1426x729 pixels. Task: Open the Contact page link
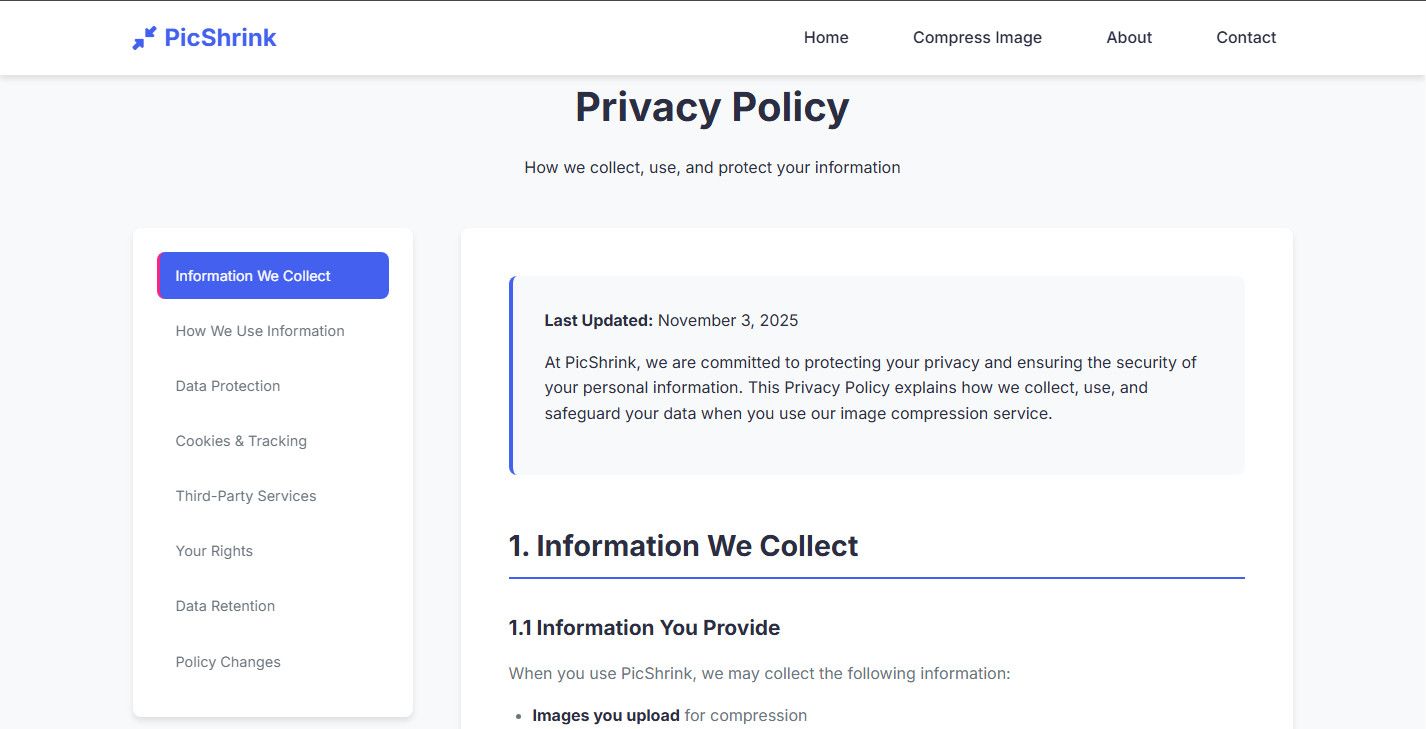[x=1246, y=38]
